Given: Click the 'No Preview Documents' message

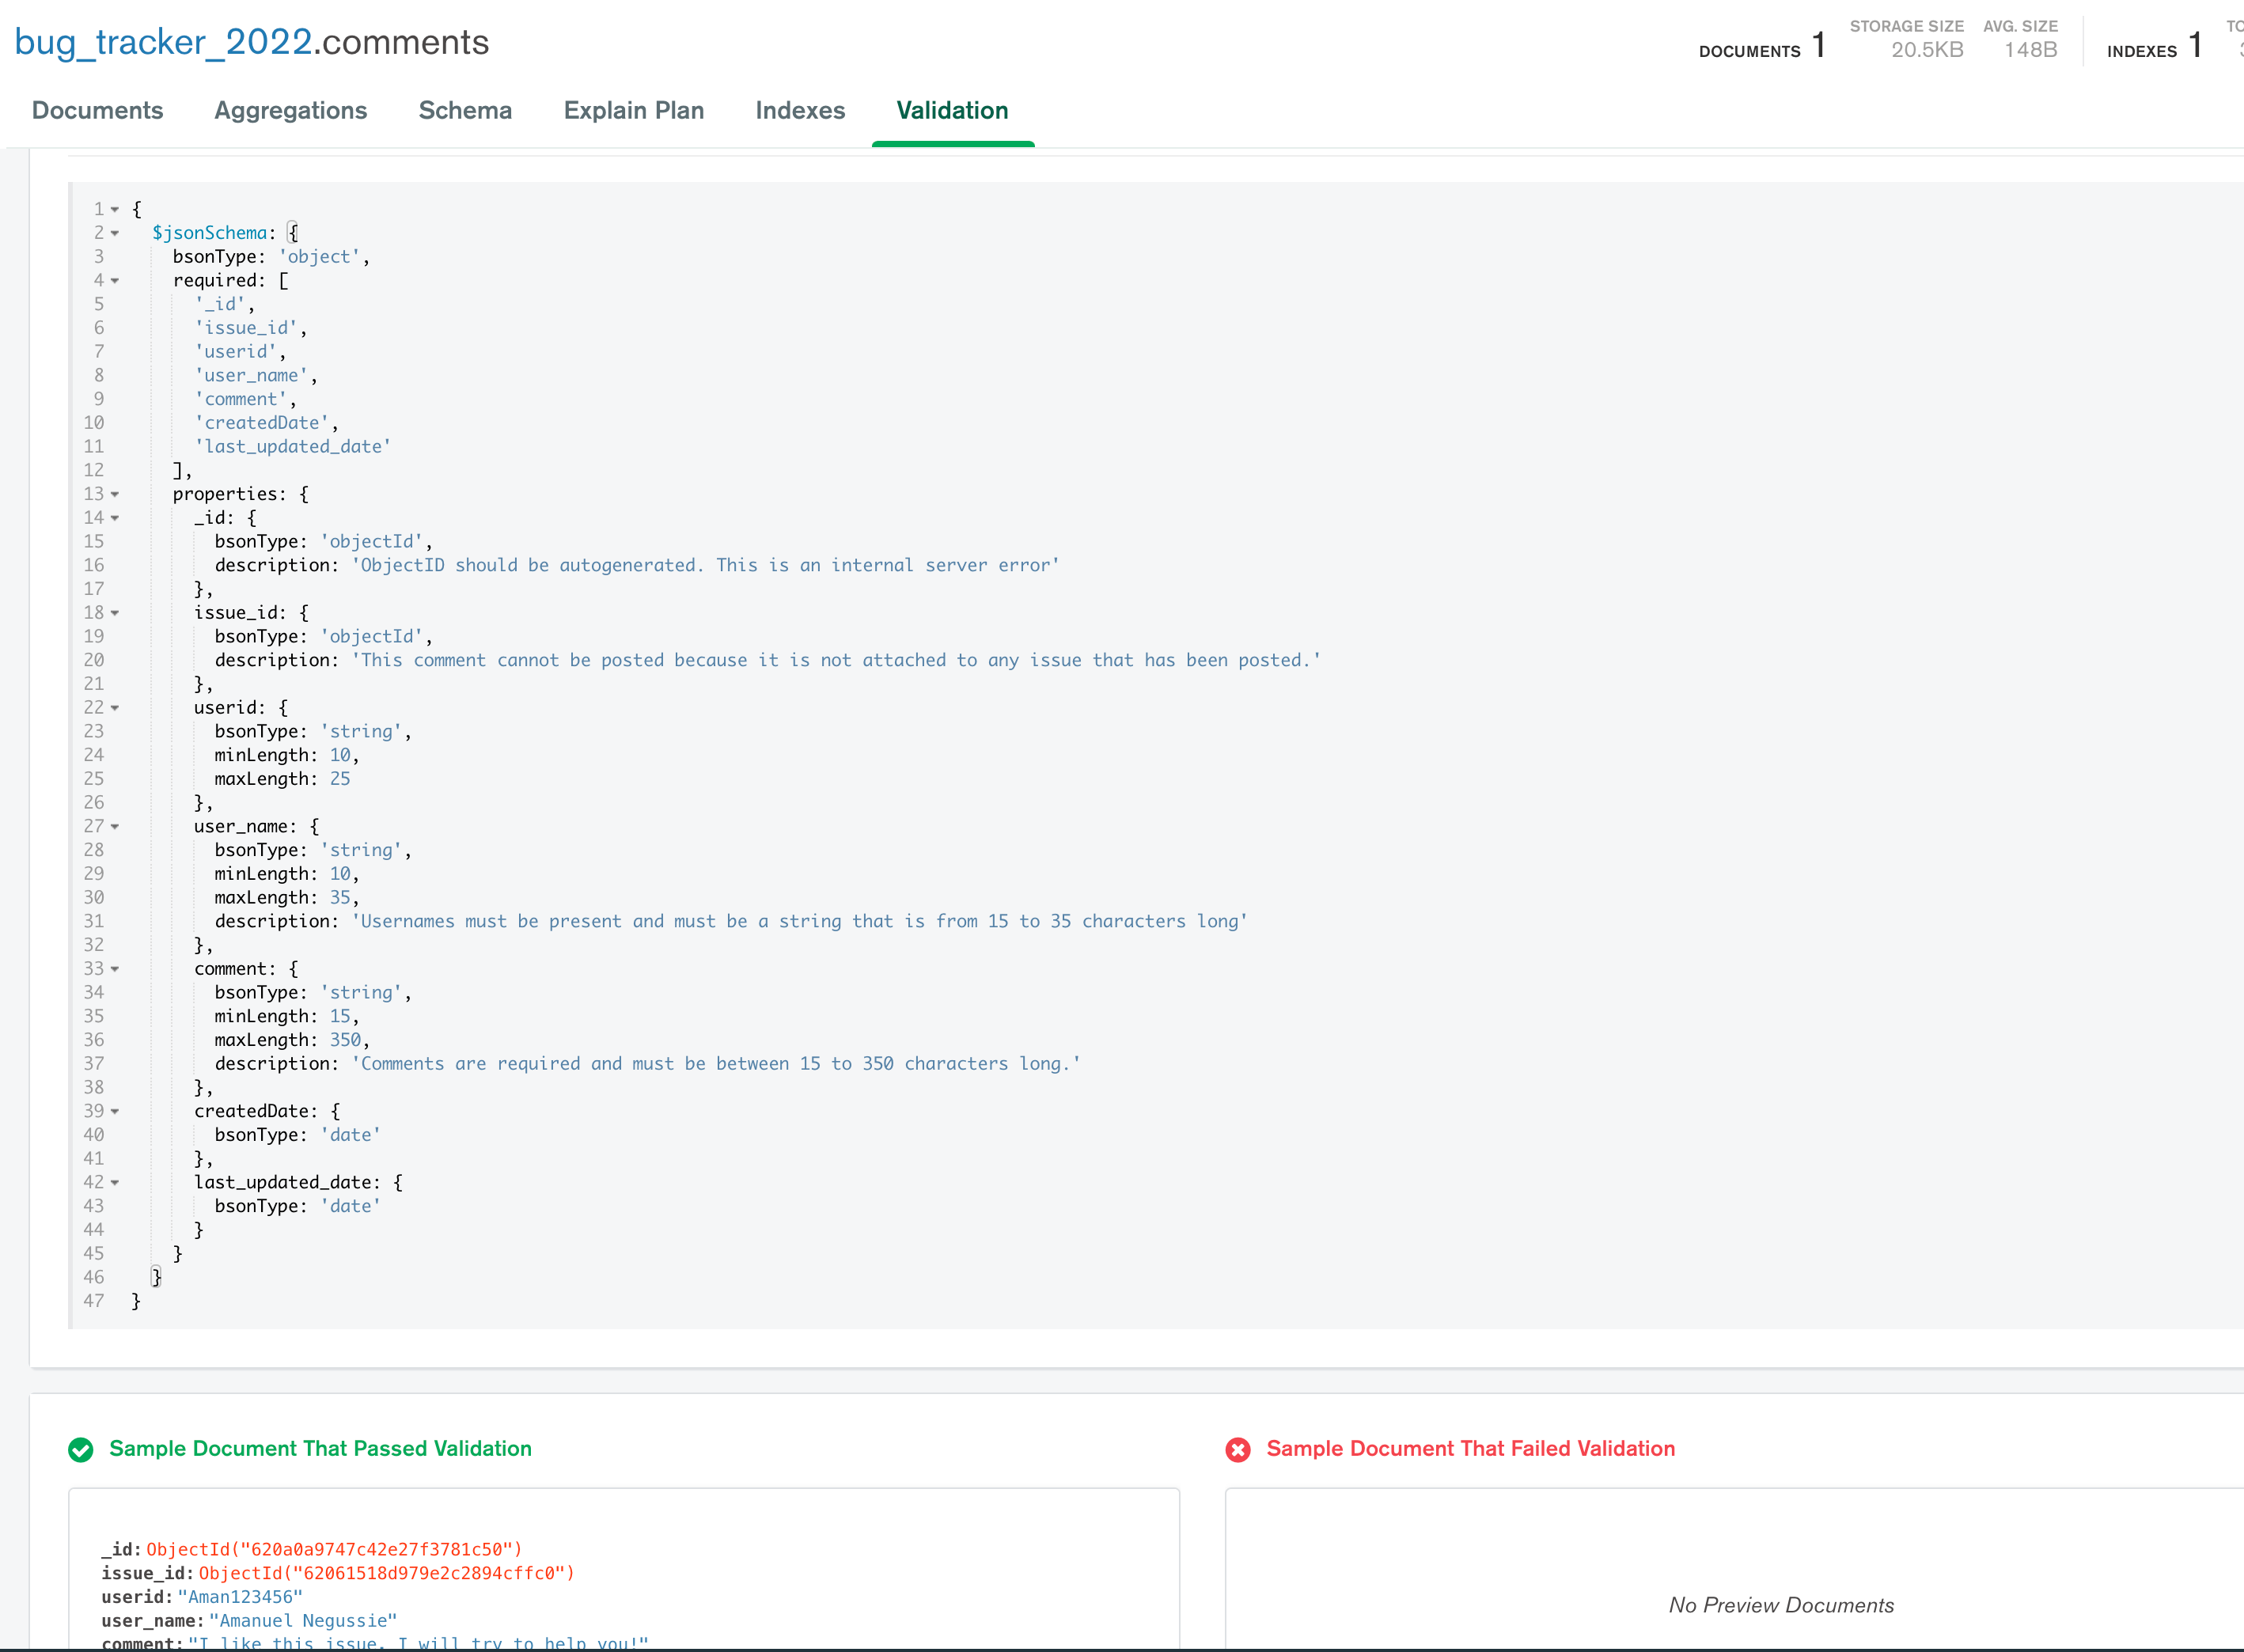Looking at the screenshot, I should 1781,1605.
